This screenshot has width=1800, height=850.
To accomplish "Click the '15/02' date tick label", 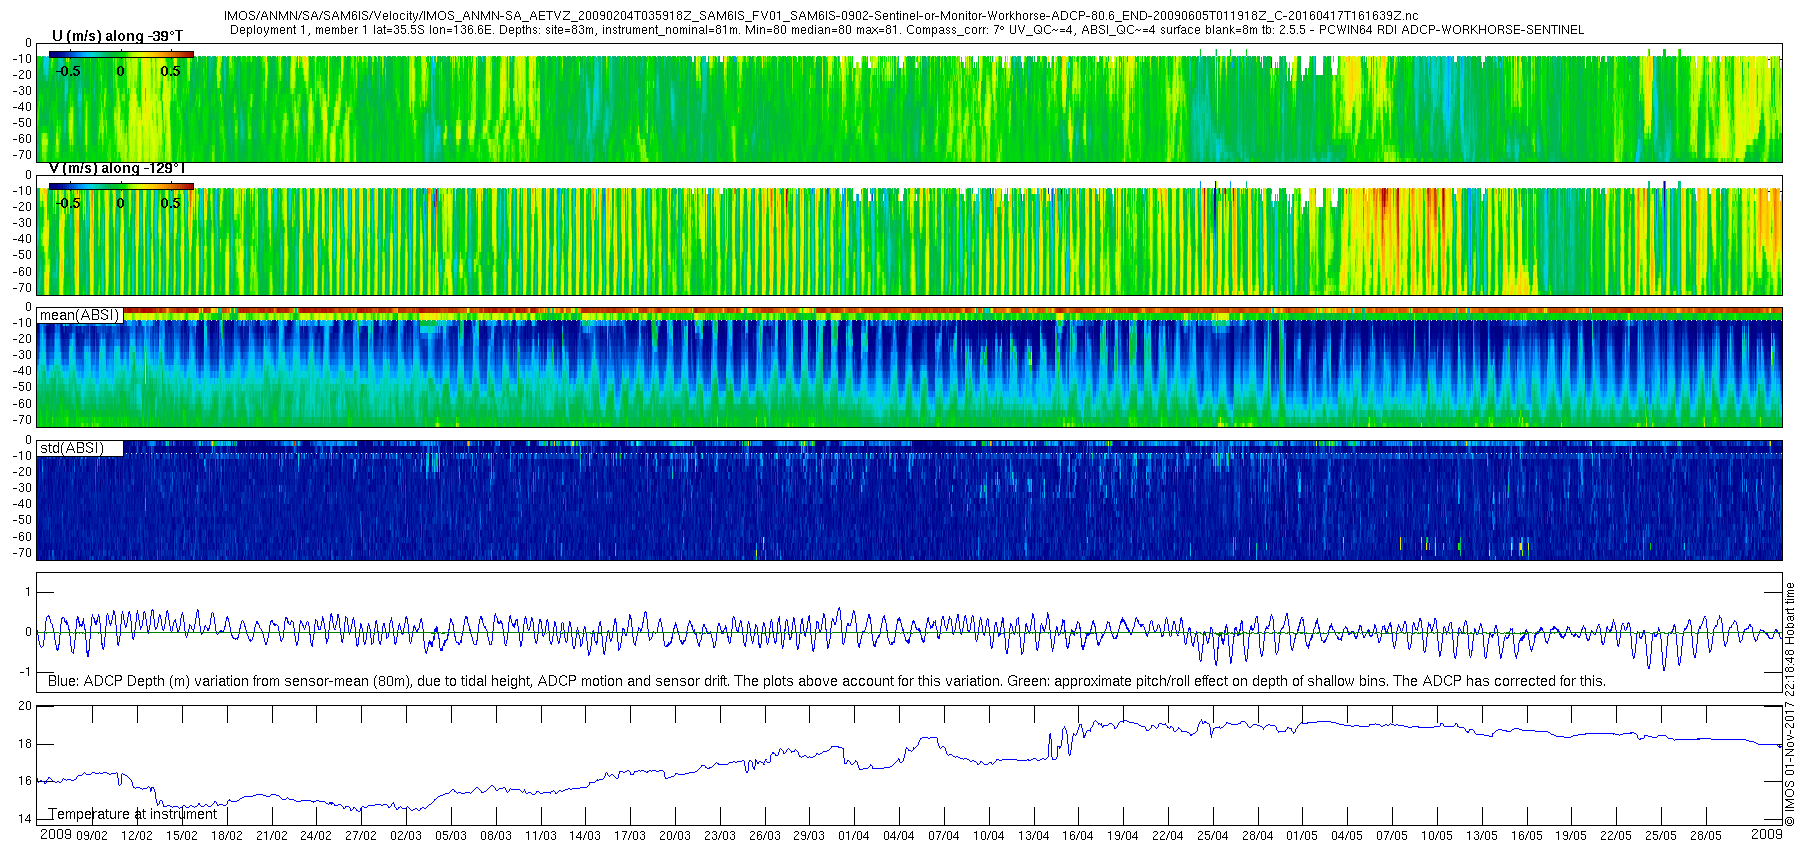I will pos(182,836).
